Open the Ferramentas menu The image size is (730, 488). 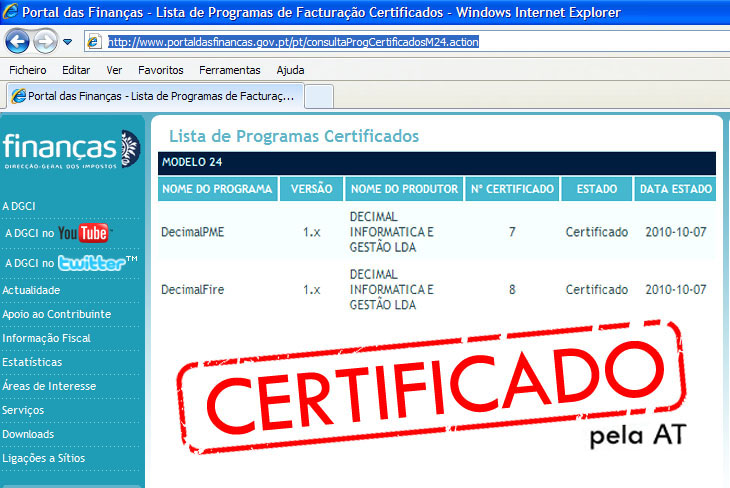pyautogui.click(x=230, y=70)
